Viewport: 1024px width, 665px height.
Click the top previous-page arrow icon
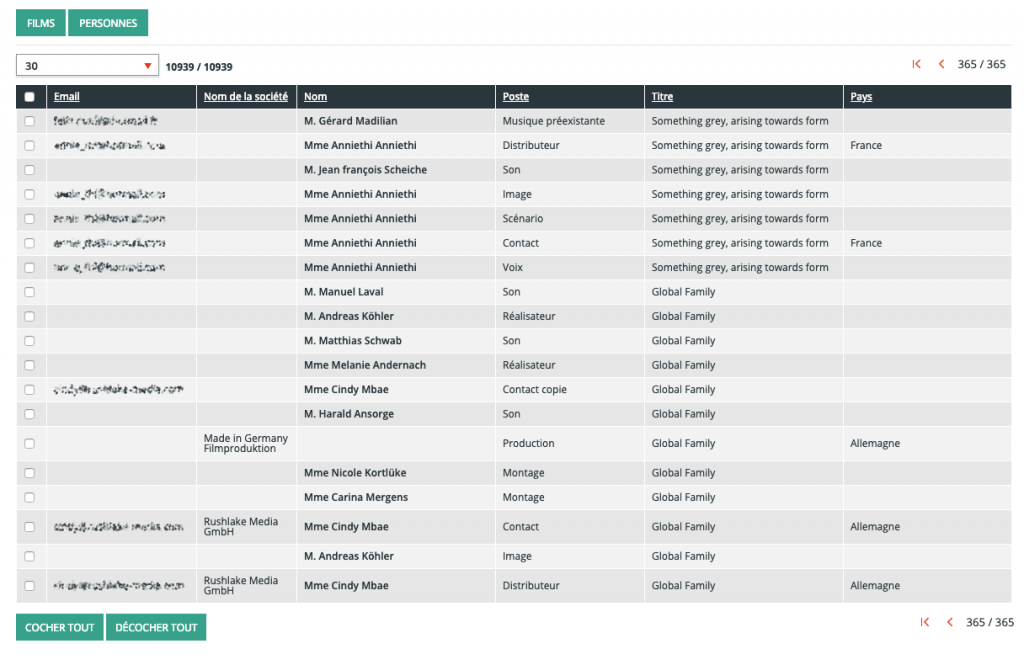point(941,64)
